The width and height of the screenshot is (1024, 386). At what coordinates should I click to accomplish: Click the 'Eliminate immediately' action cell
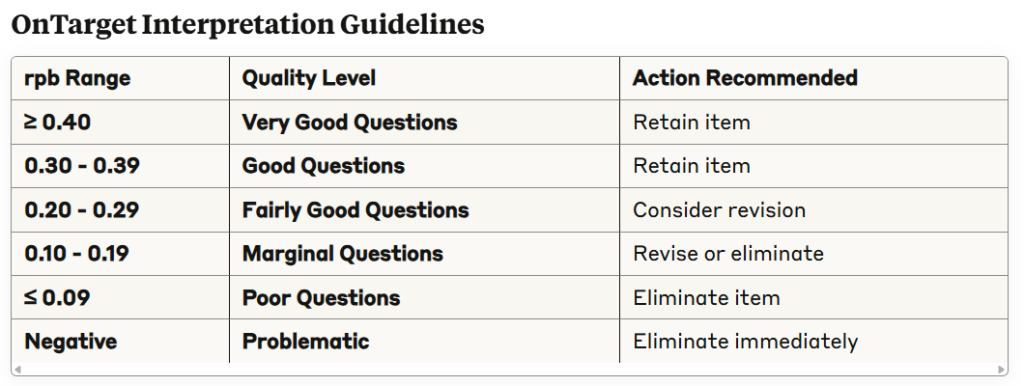tap(814, 341)
